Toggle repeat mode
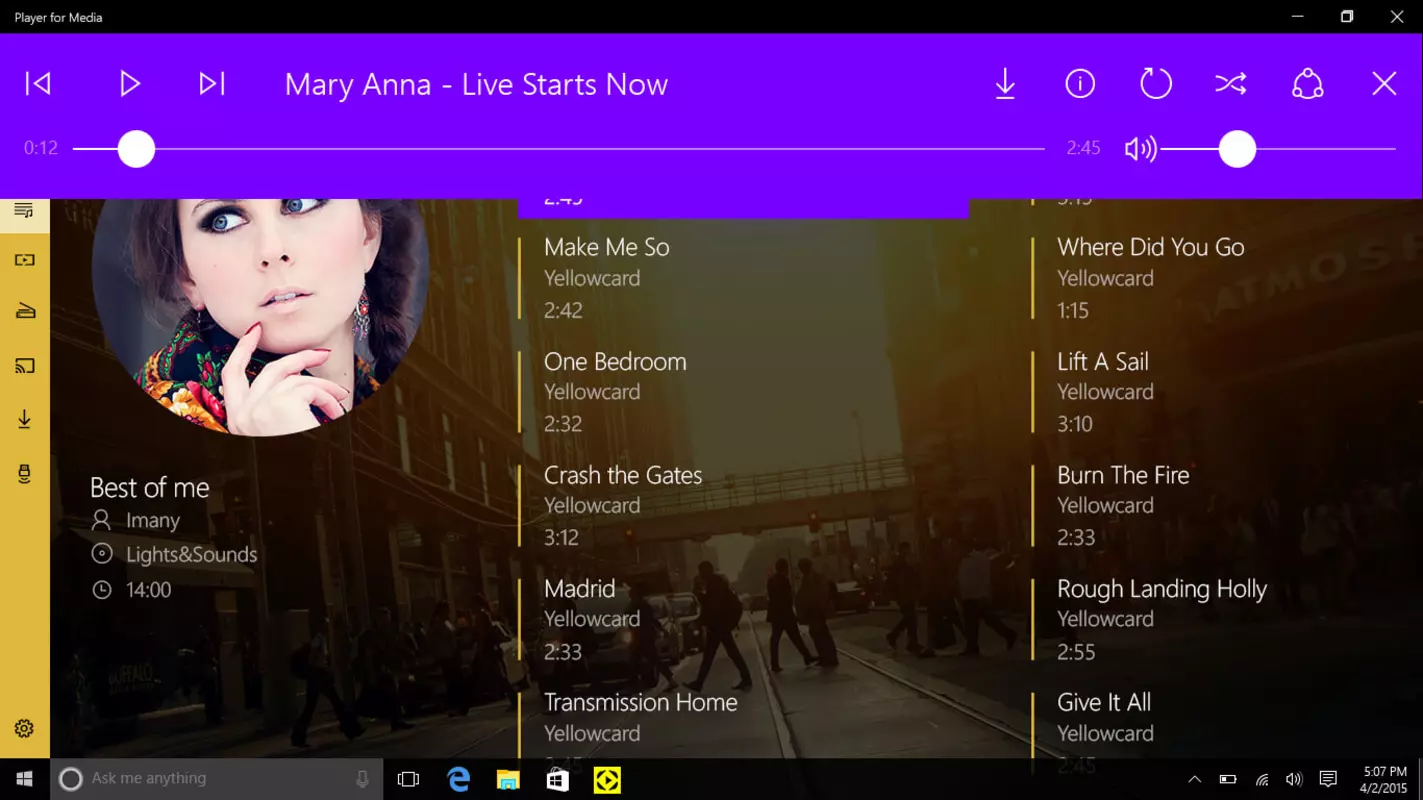 point(1156,84)
